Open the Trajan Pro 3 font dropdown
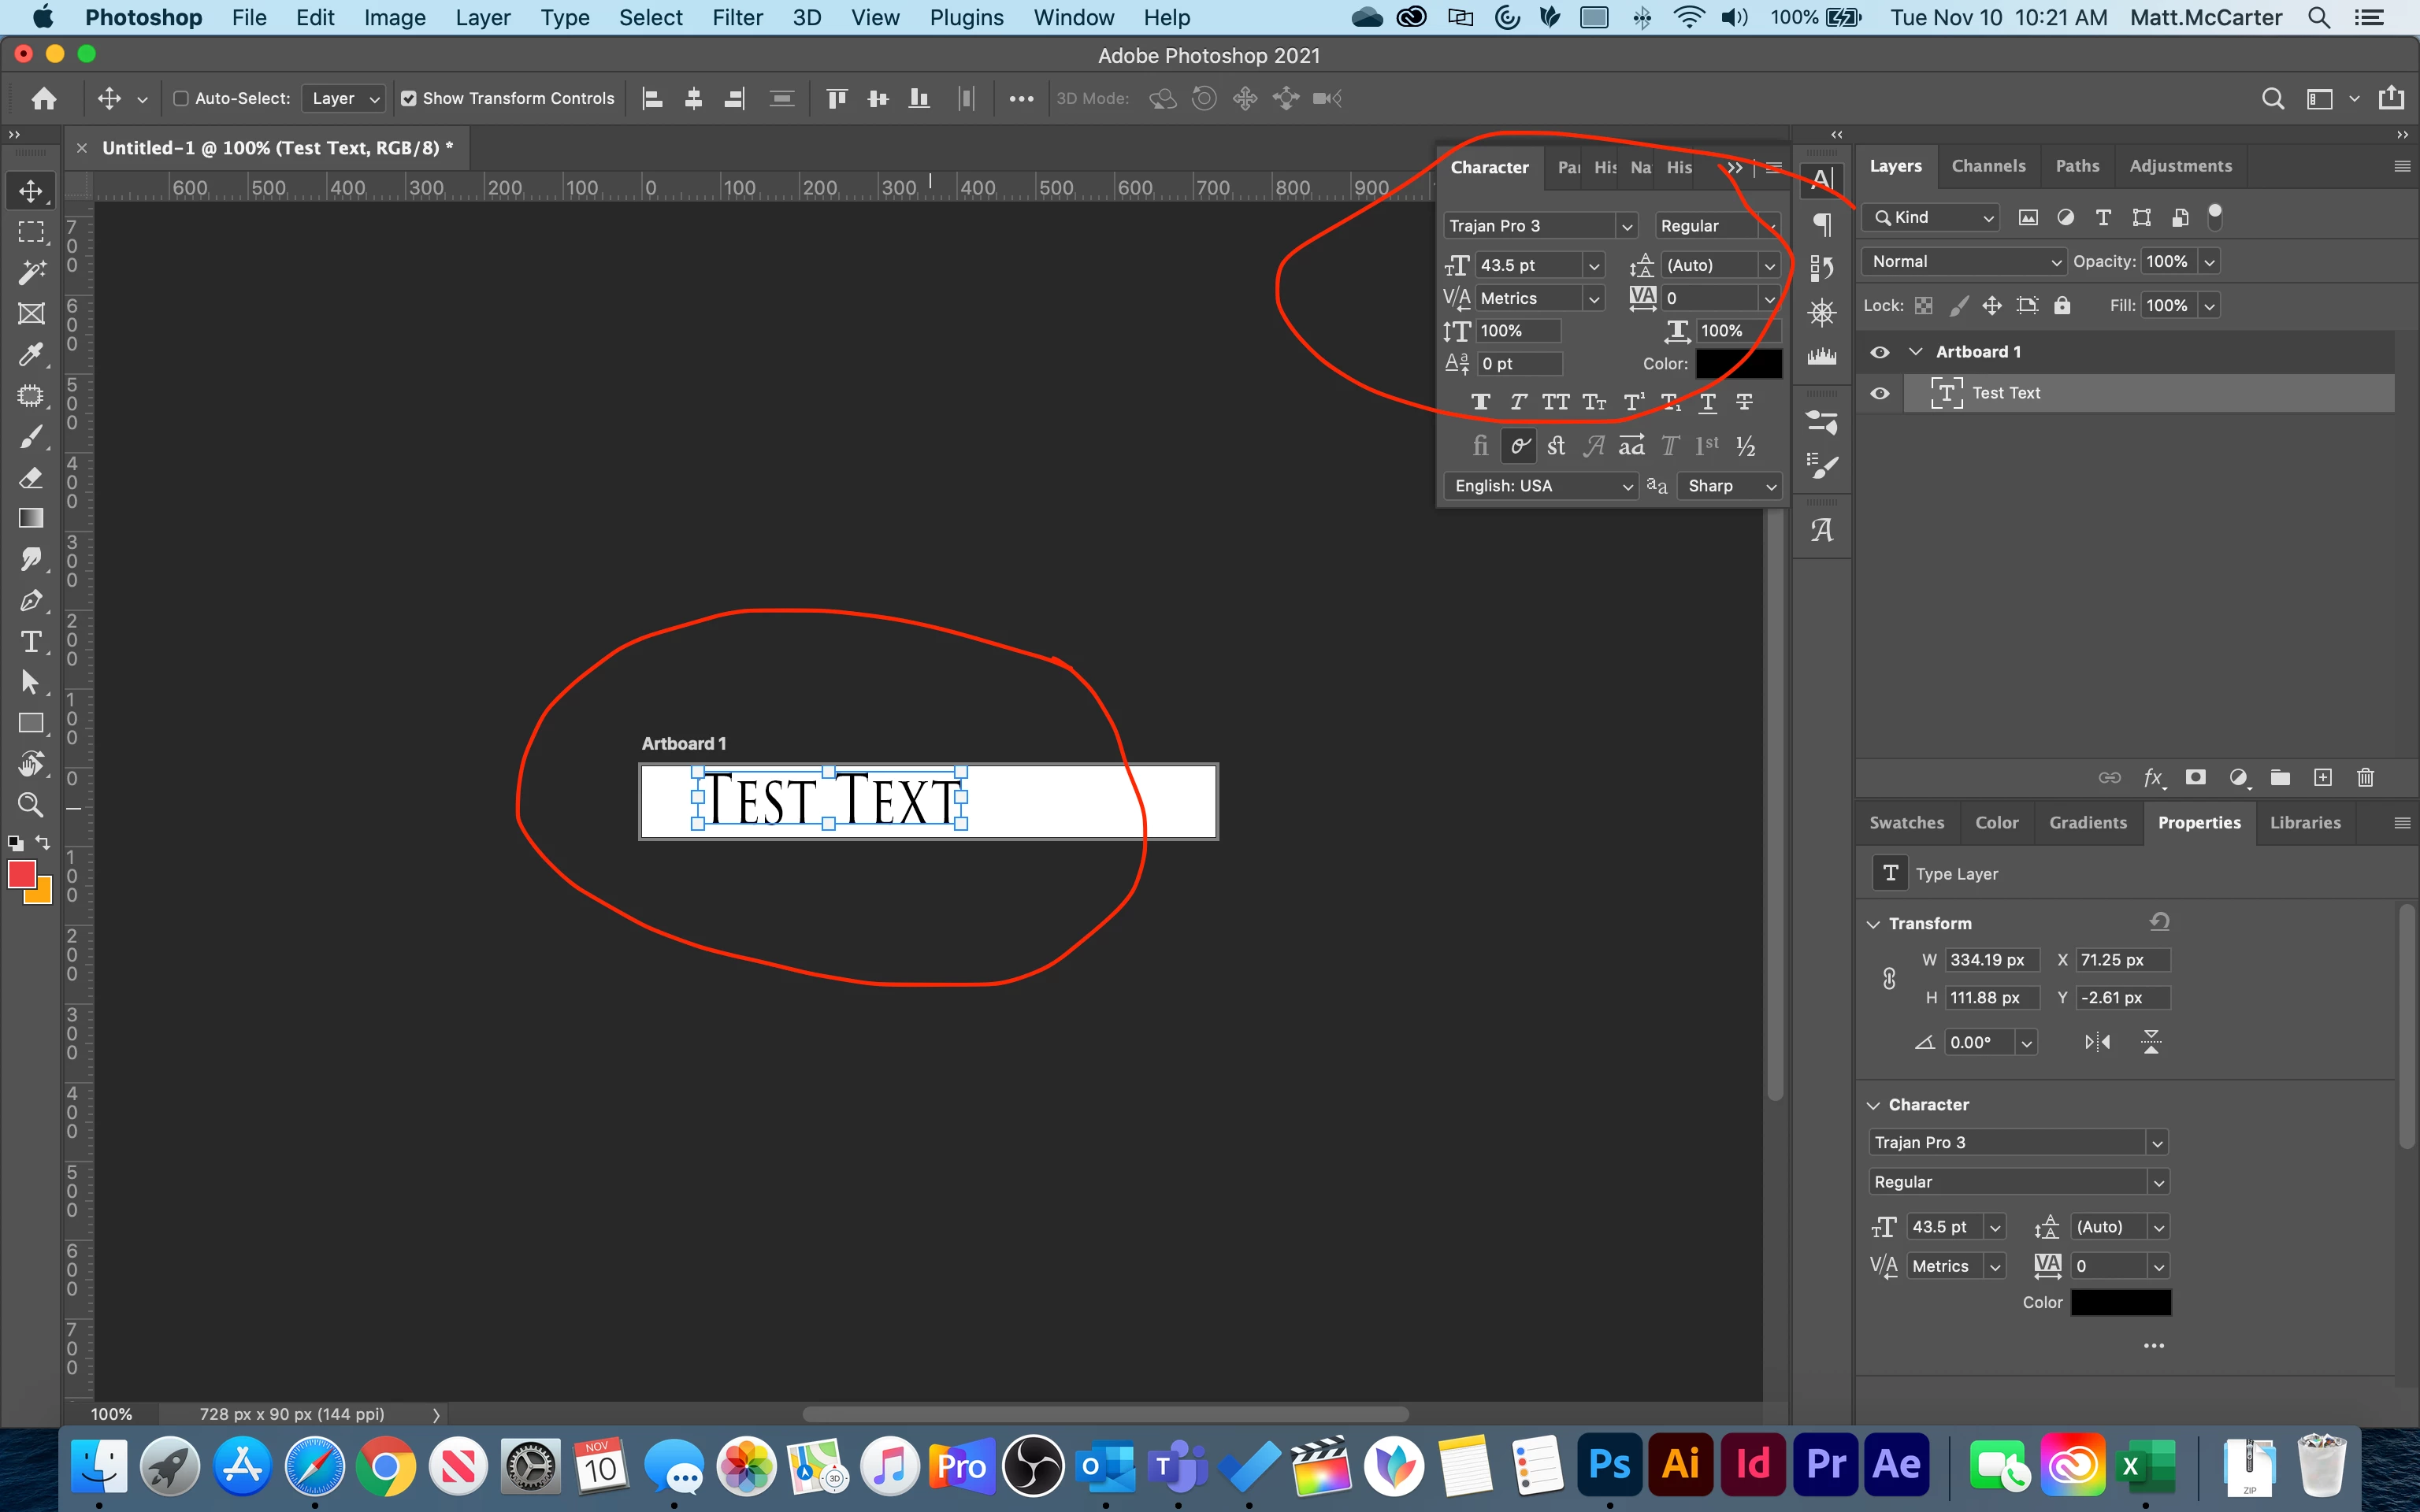2420x1512 pixels. tap(1627, 226)
